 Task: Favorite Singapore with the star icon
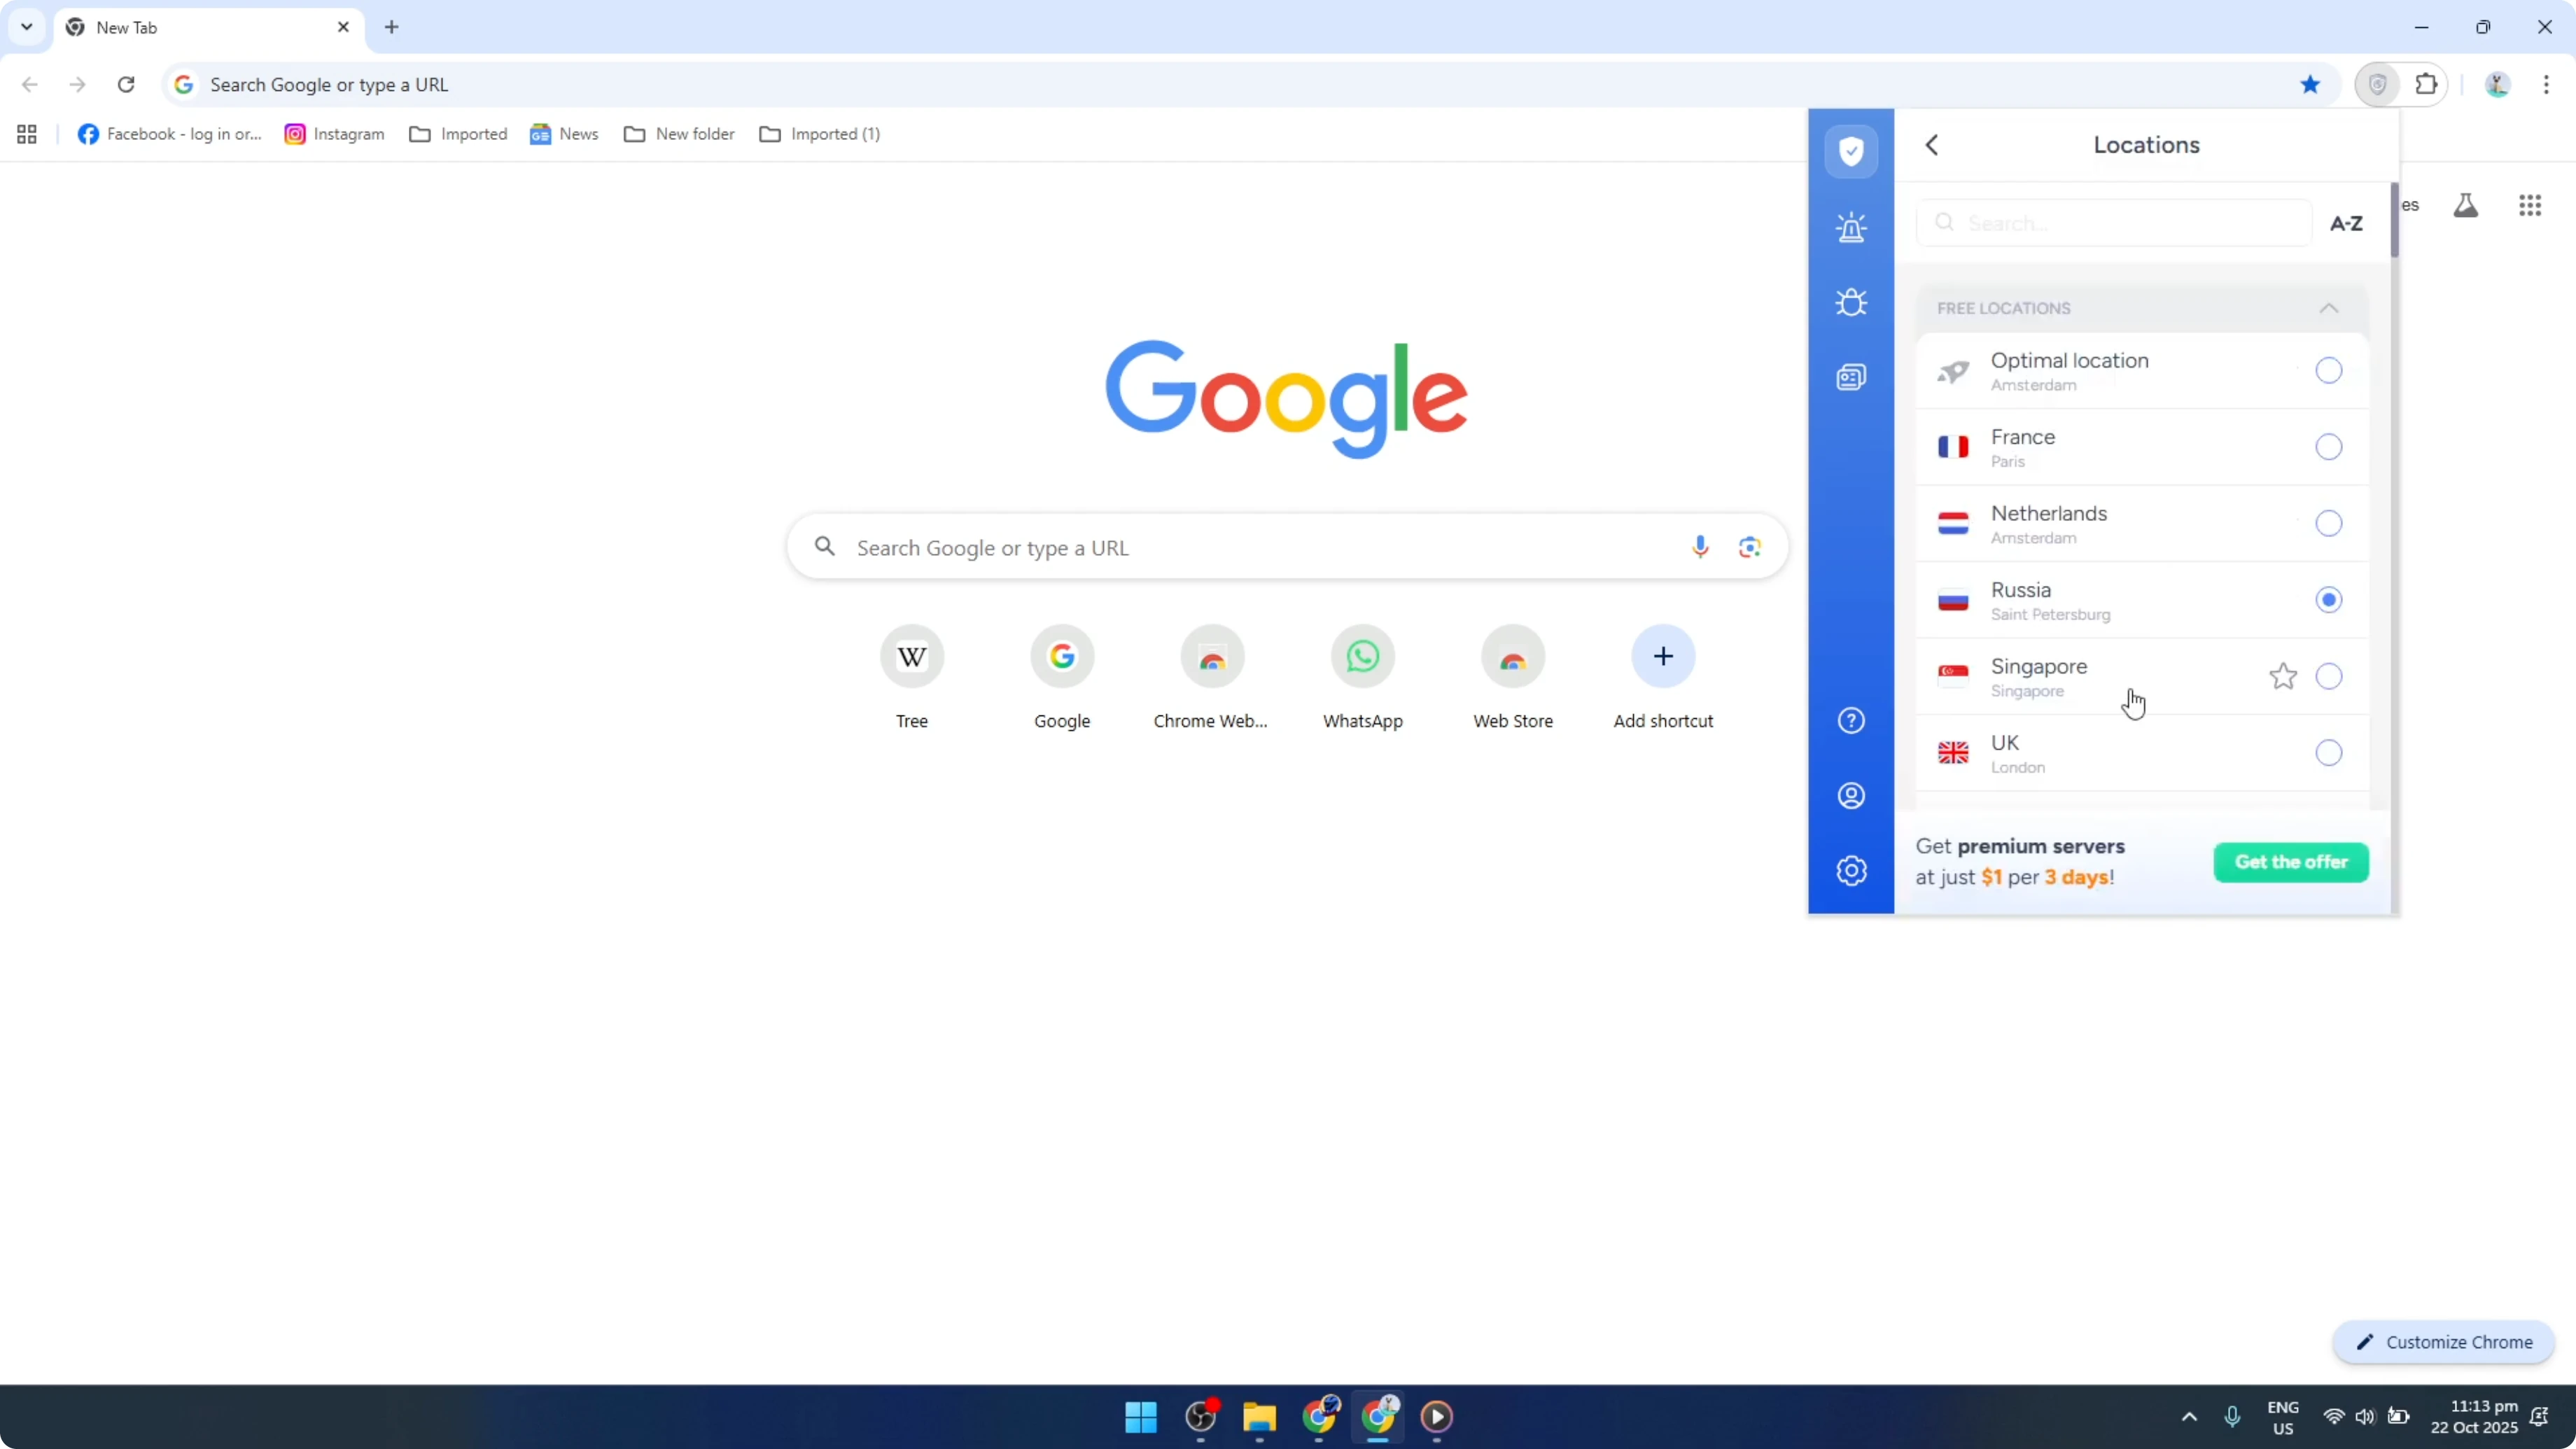tap(2283, 677)
